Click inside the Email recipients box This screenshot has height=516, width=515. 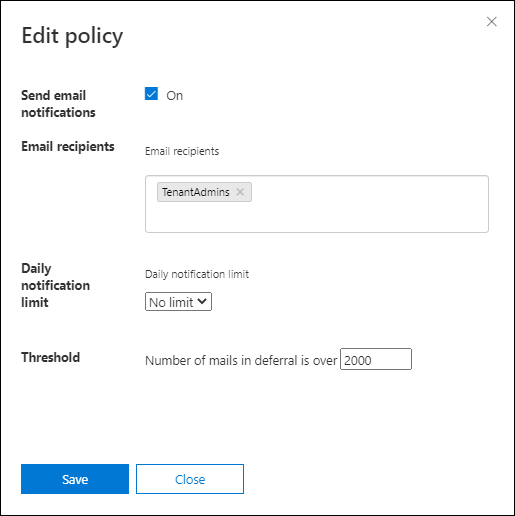tap(317, 204)
